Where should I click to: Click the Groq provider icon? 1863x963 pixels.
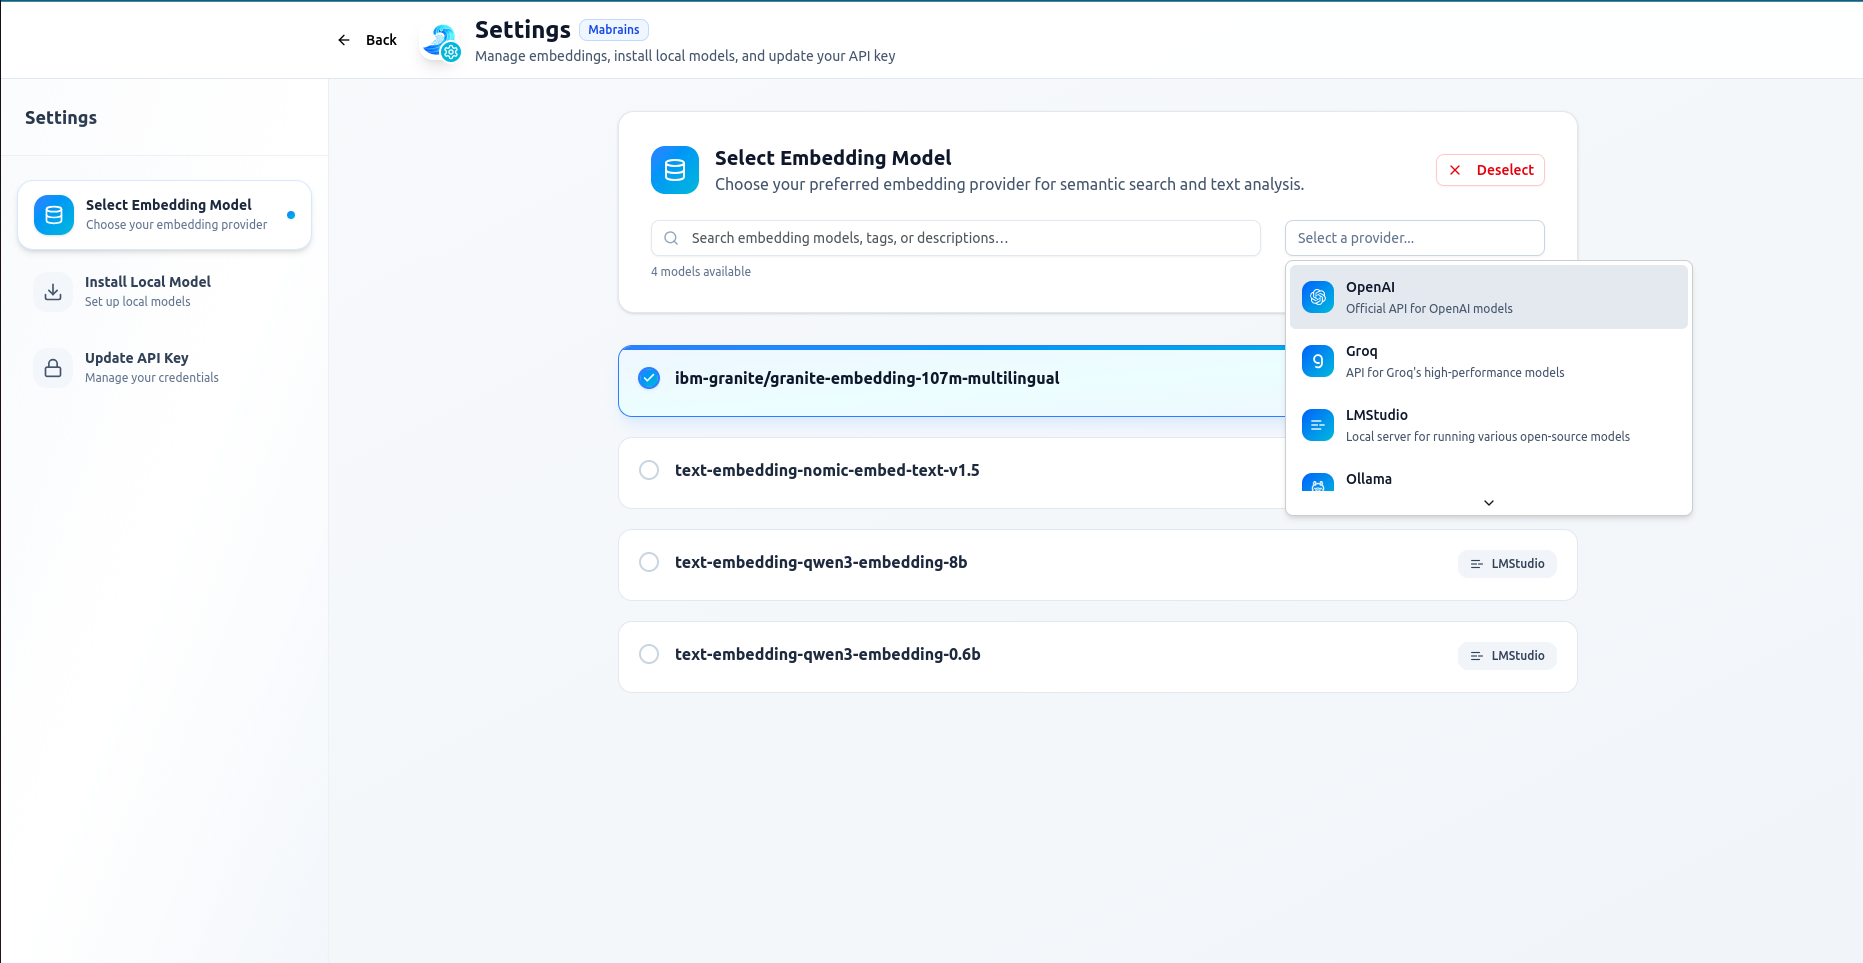[x=1317, y=360]
